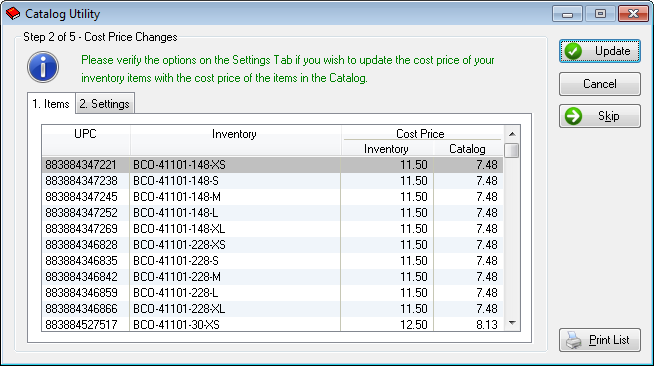The height and width of the screenshot is (366, 654).
Task: Select the 1. Items tab
Action: coord(51,103)
